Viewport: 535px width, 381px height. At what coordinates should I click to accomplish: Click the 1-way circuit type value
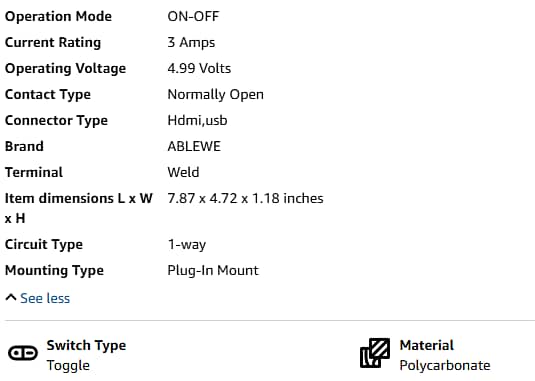(x=187, y=245)
